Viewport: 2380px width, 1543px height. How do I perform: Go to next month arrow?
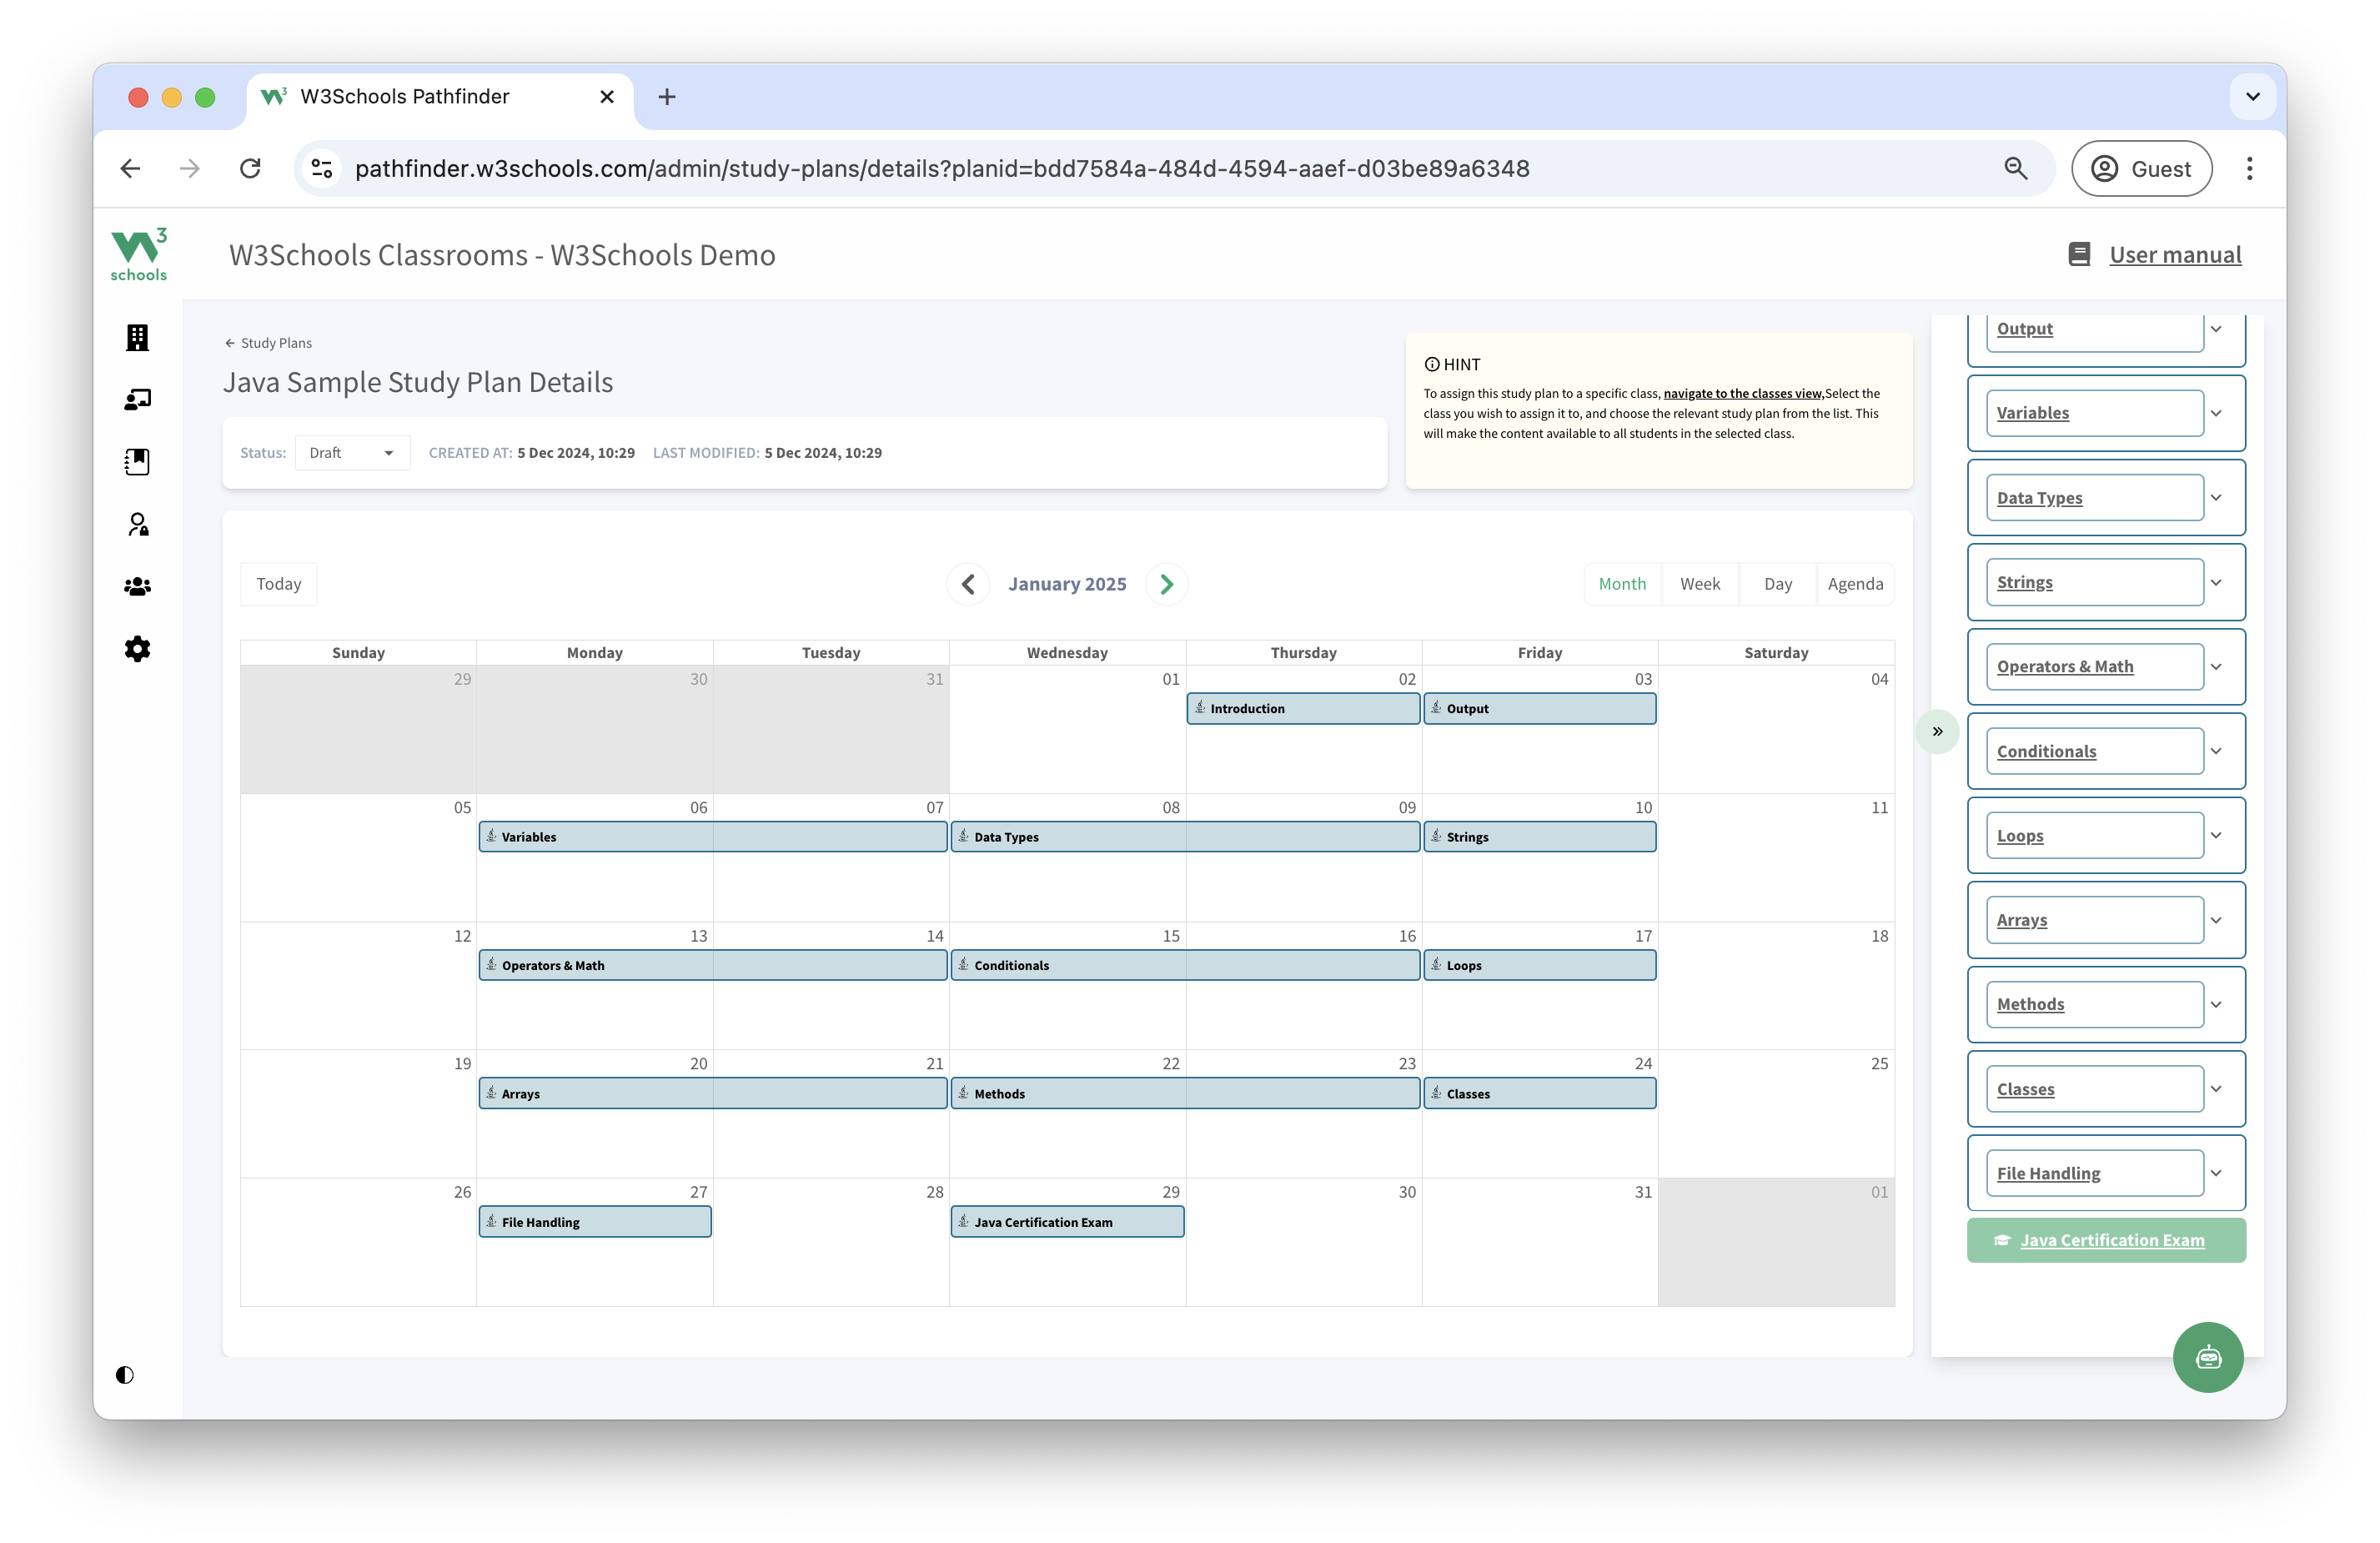1166,584
